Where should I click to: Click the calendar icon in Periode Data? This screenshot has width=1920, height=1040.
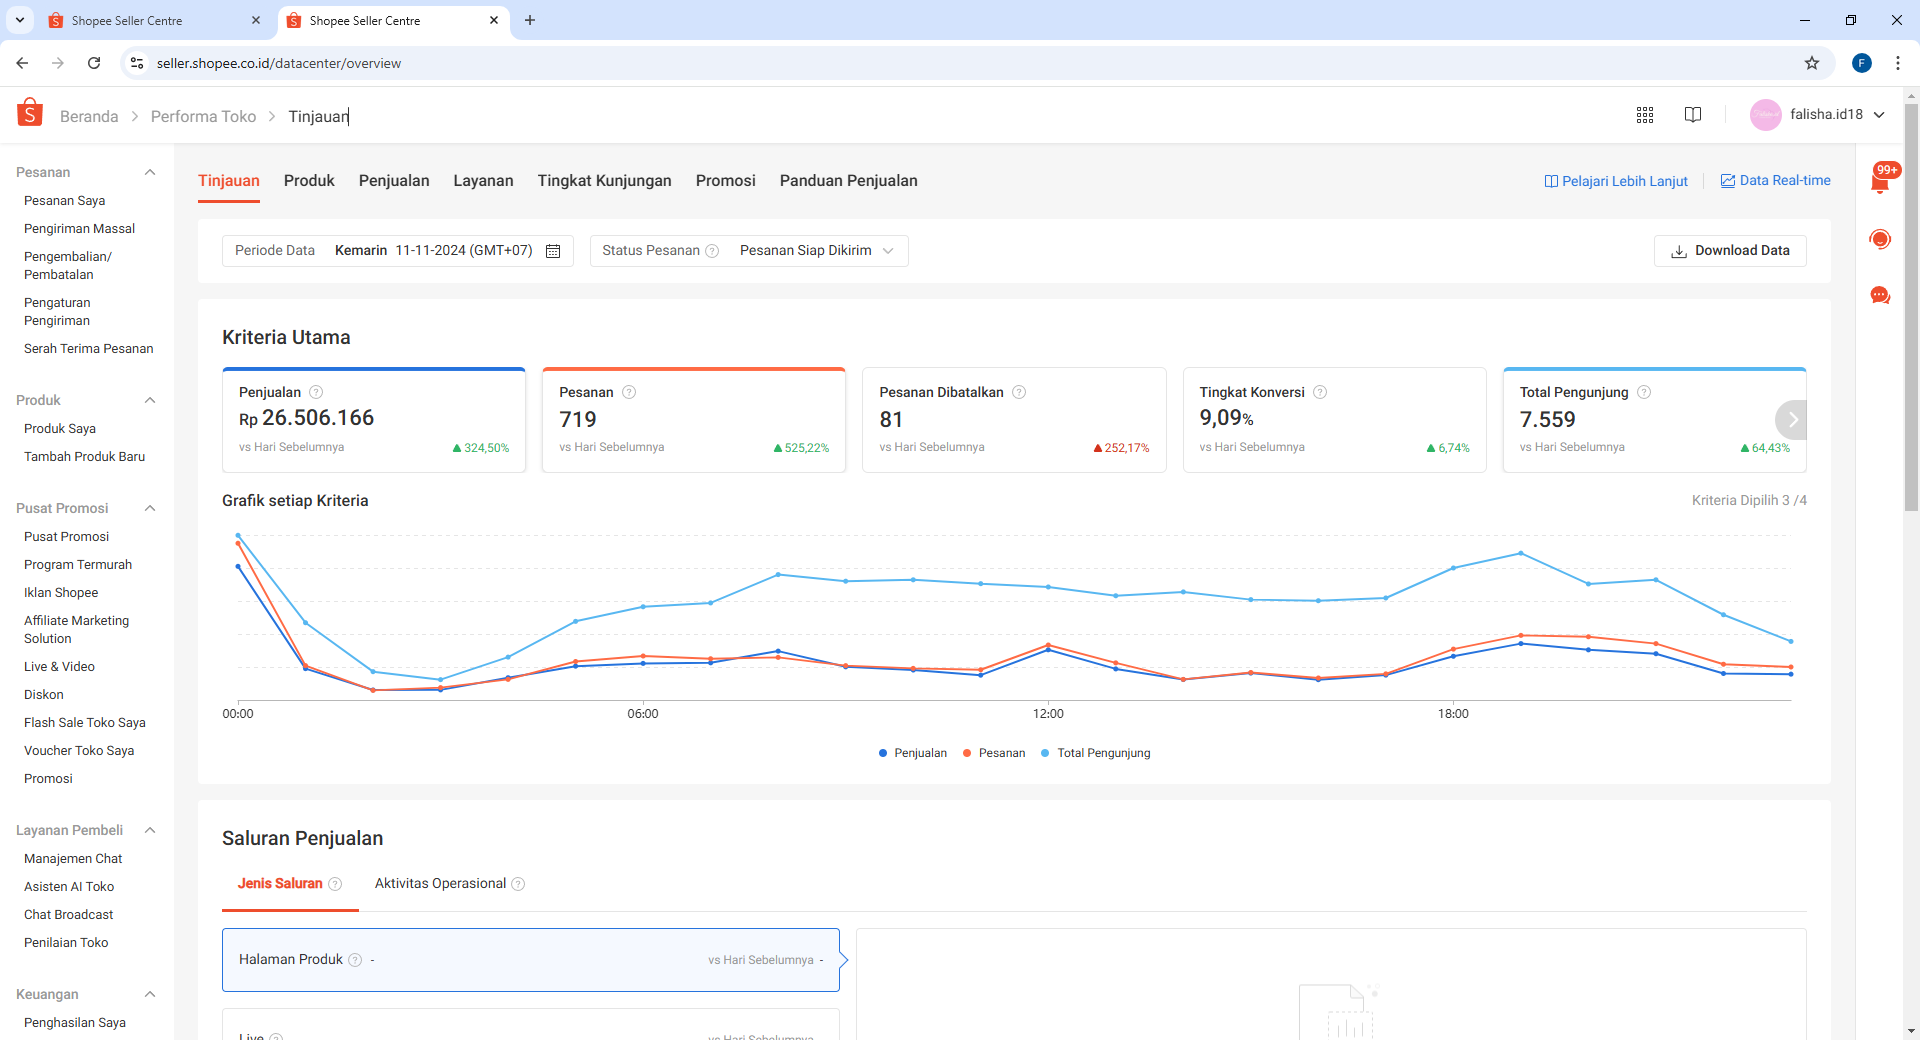(x=553, y=251)
